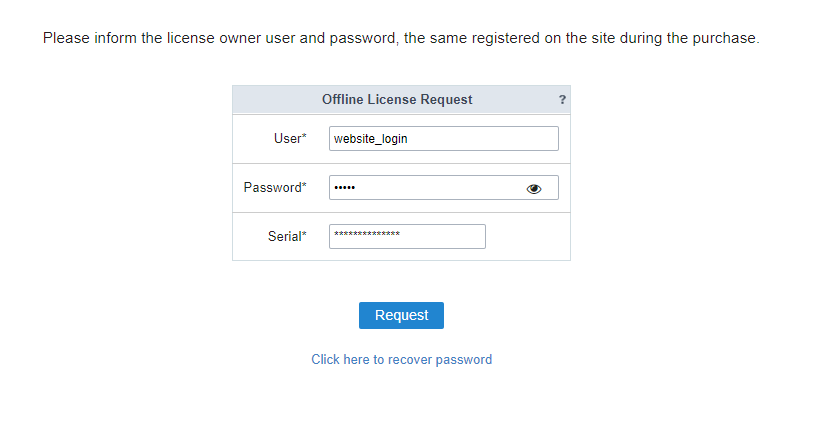Open the recover password link

point(401,360)
